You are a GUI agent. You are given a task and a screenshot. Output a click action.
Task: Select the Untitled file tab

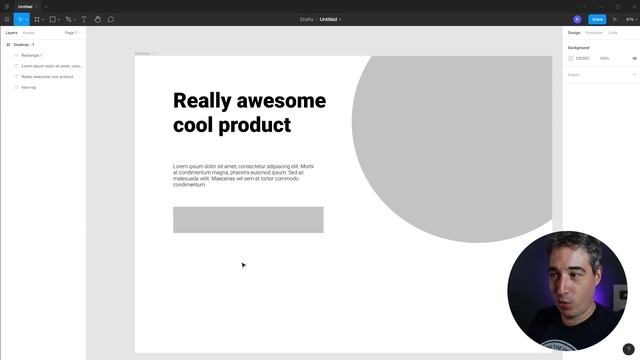pos(25,7)
